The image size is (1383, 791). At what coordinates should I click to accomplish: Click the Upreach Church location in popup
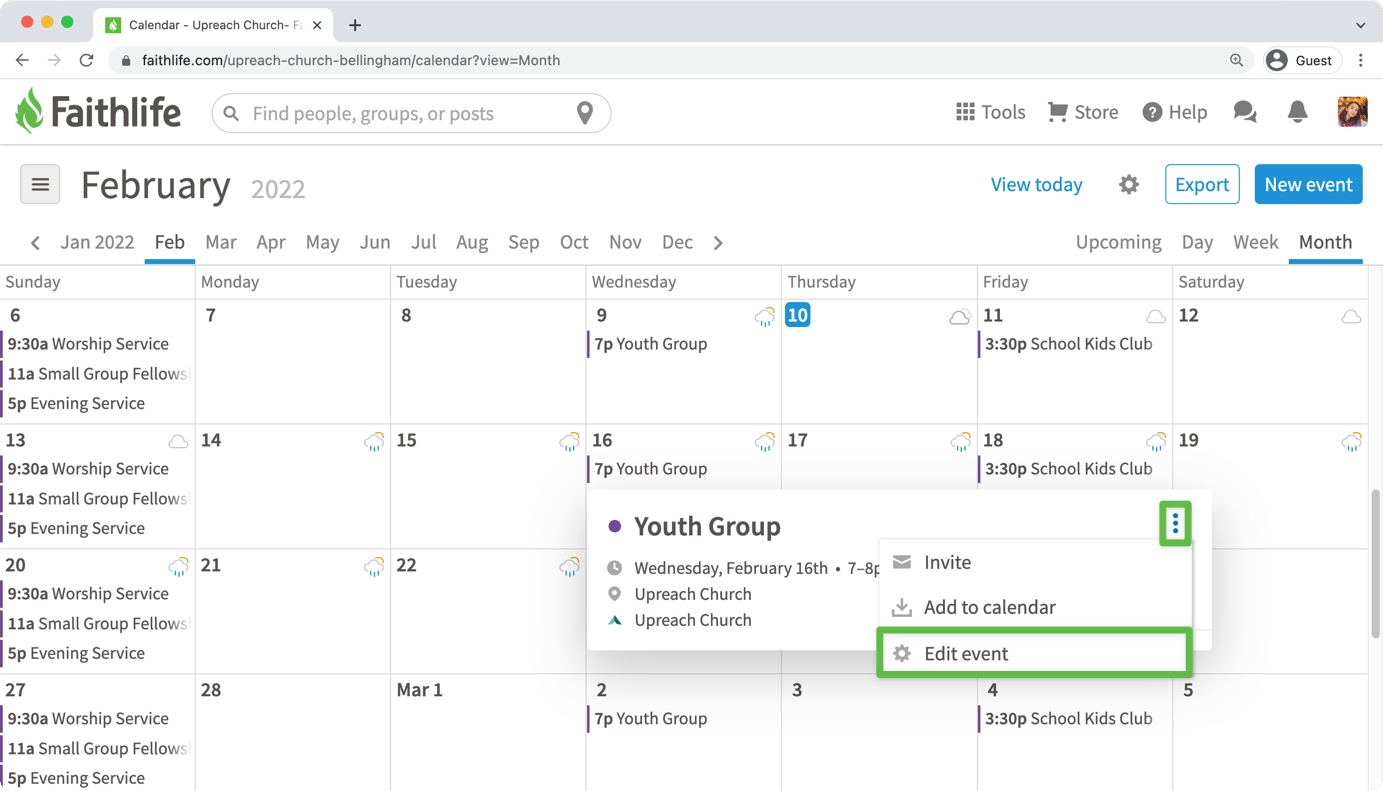click(692, 594)
